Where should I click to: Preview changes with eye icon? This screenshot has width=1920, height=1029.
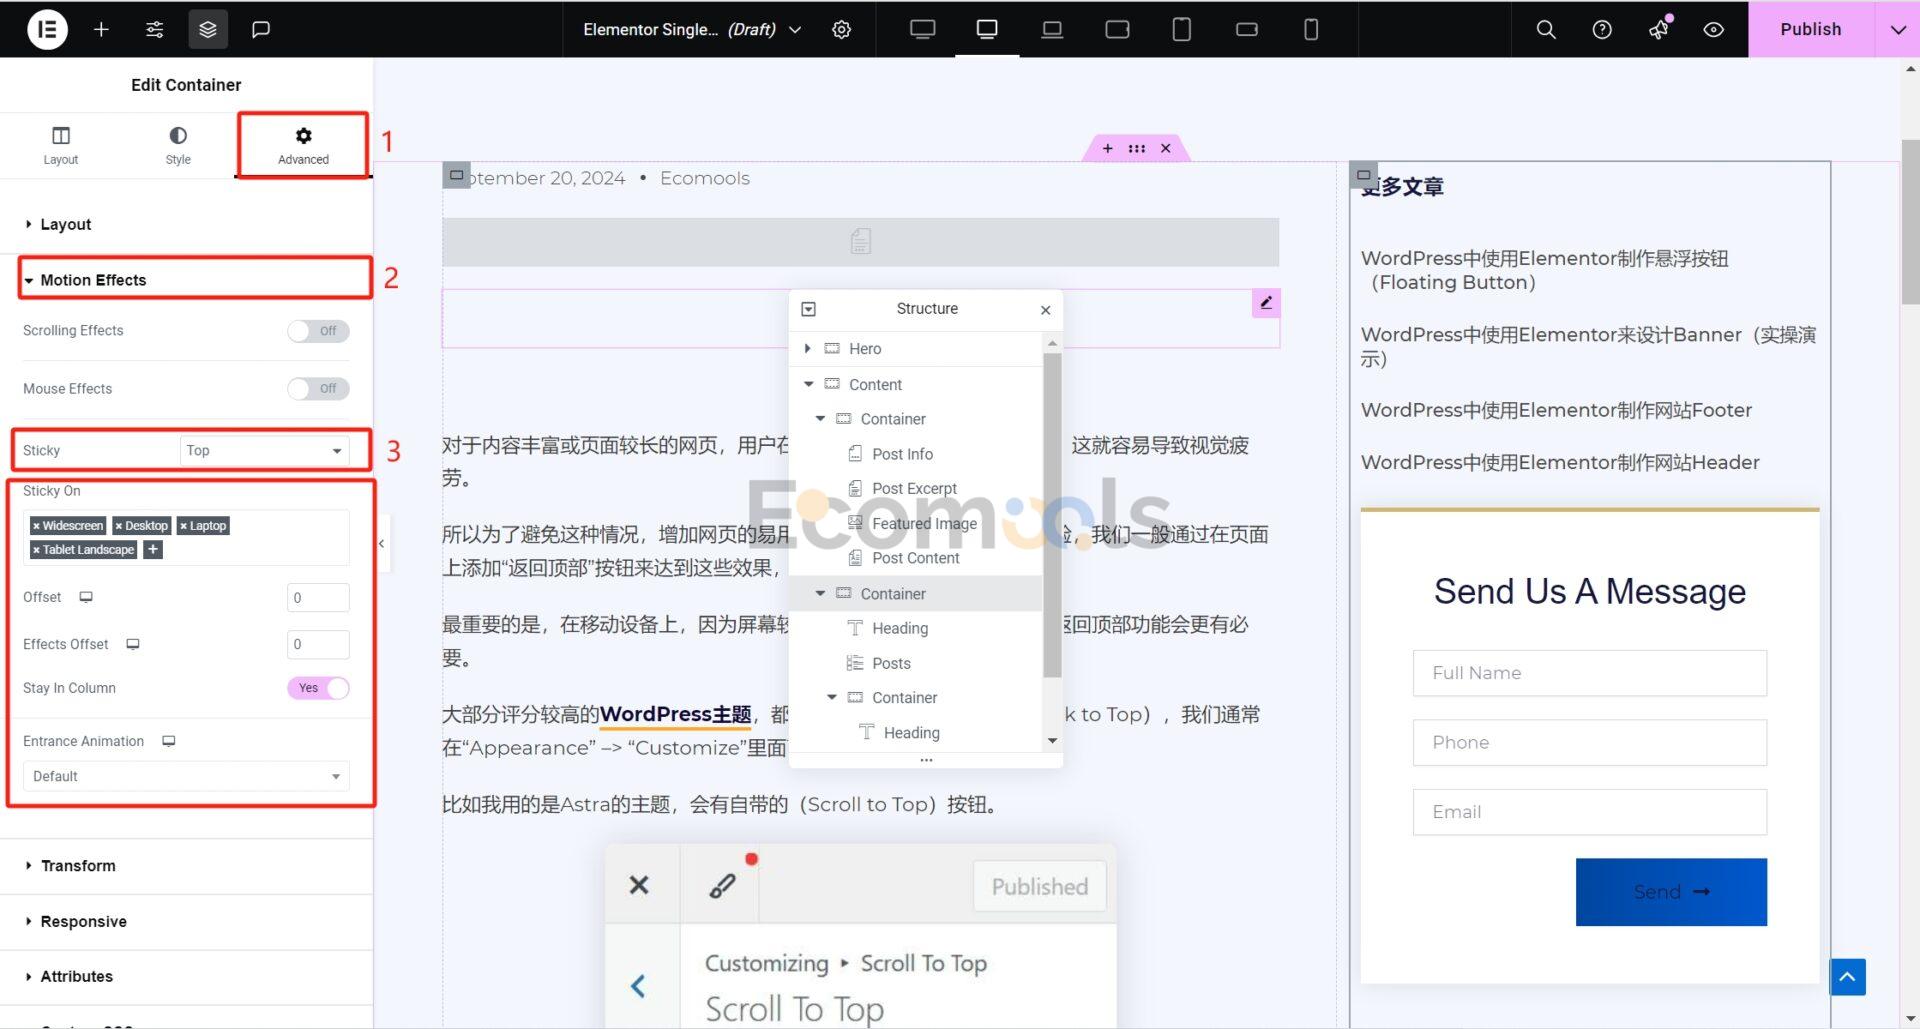(1714, 29)
